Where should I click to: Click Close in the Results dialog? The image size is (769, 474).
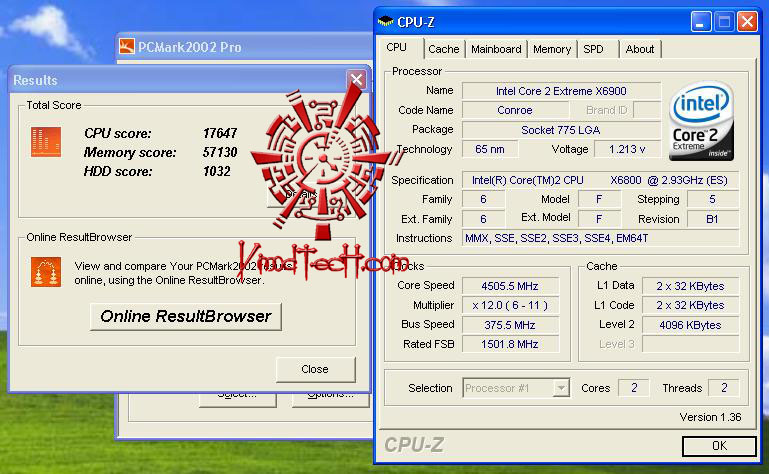coord(315,369)
